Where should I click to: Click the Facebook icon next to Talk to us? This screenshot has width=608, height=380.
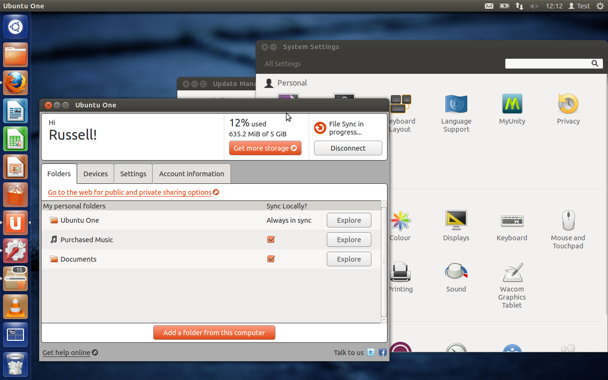(x=382, y=352)
